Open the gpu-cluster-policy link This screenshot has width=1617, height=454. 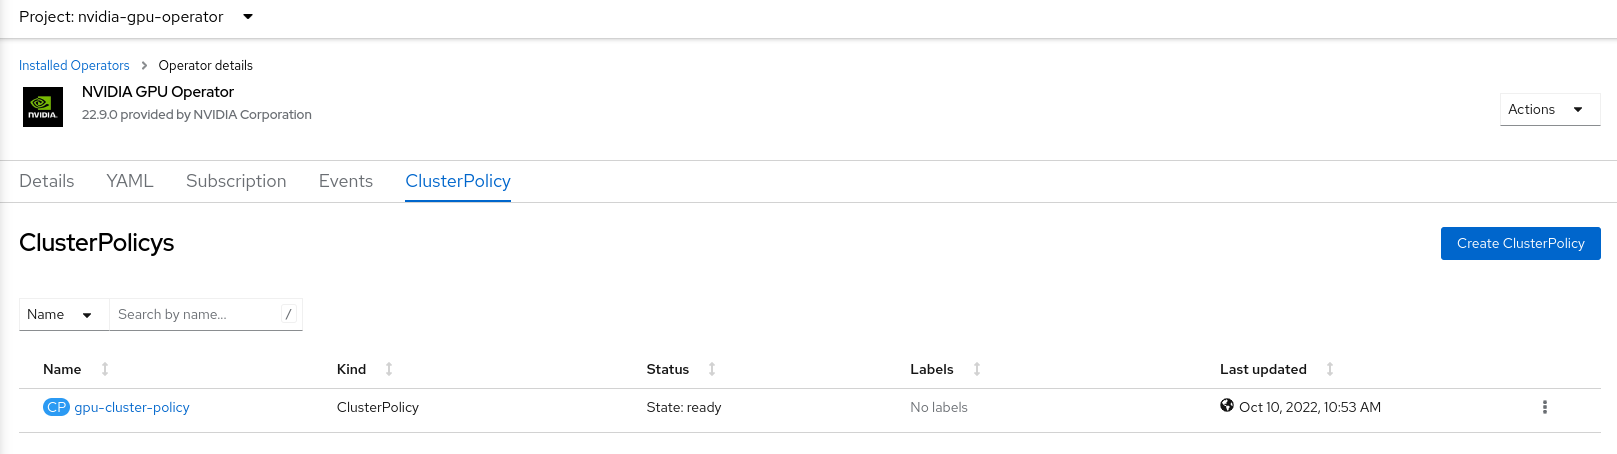[x=132, y=407]
